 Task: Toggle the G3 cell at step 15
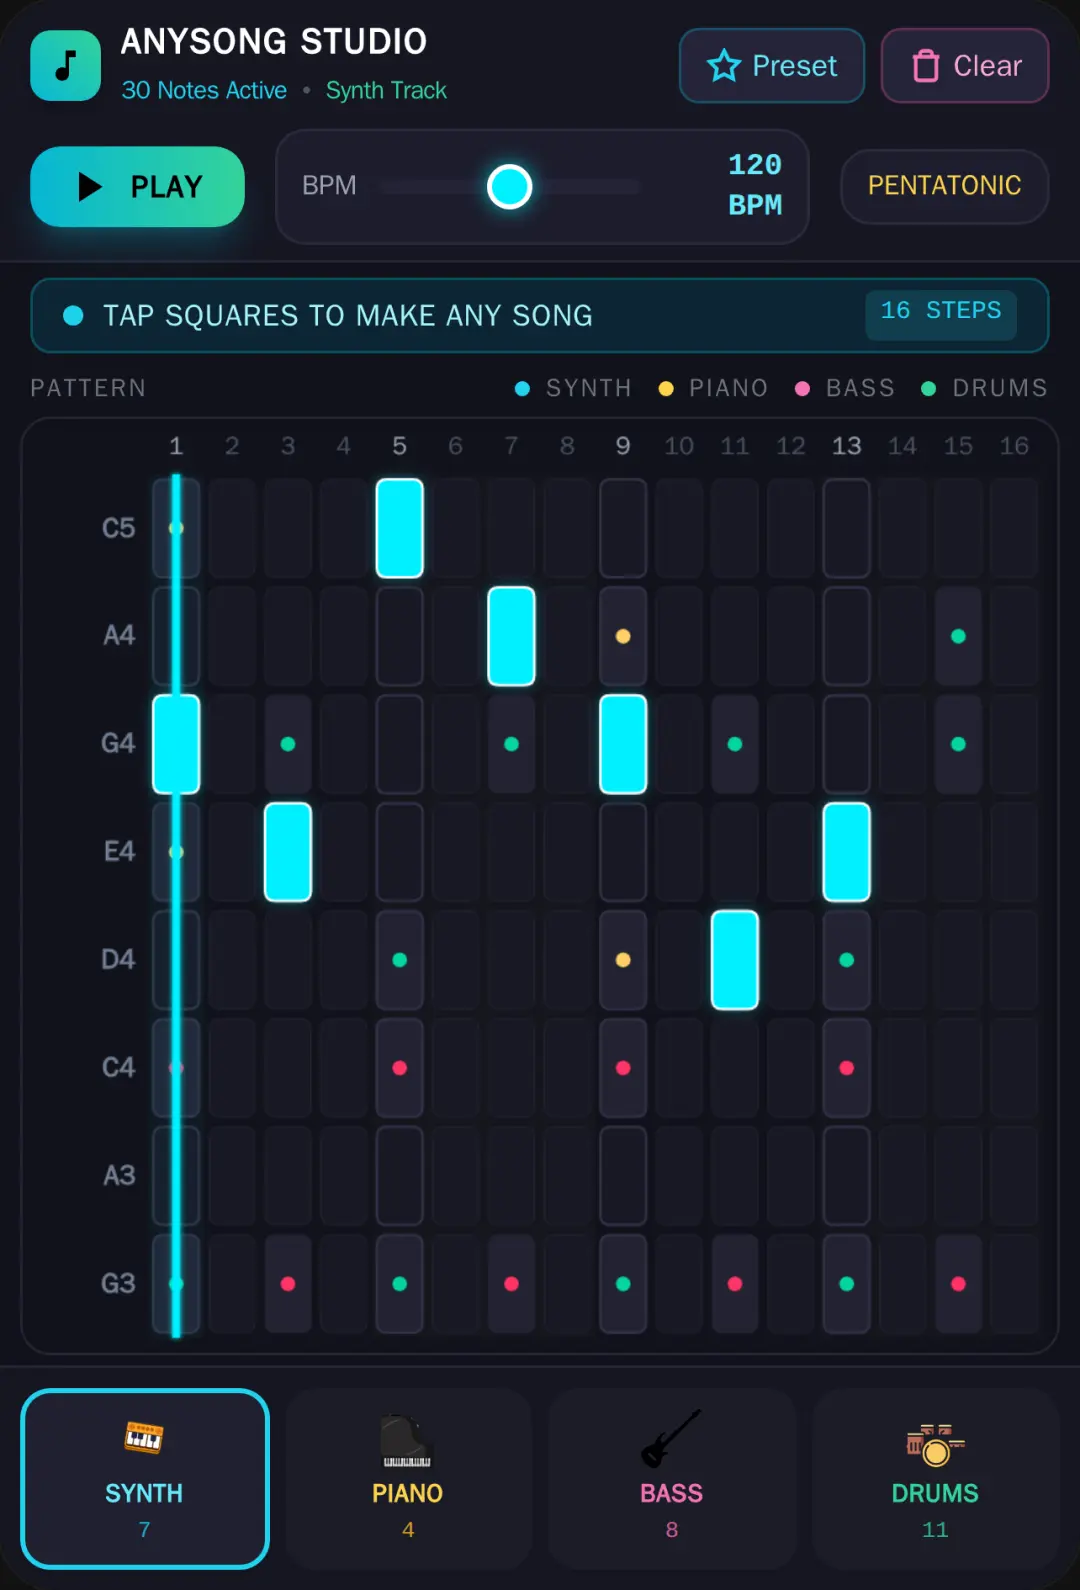coord(958,1284)
